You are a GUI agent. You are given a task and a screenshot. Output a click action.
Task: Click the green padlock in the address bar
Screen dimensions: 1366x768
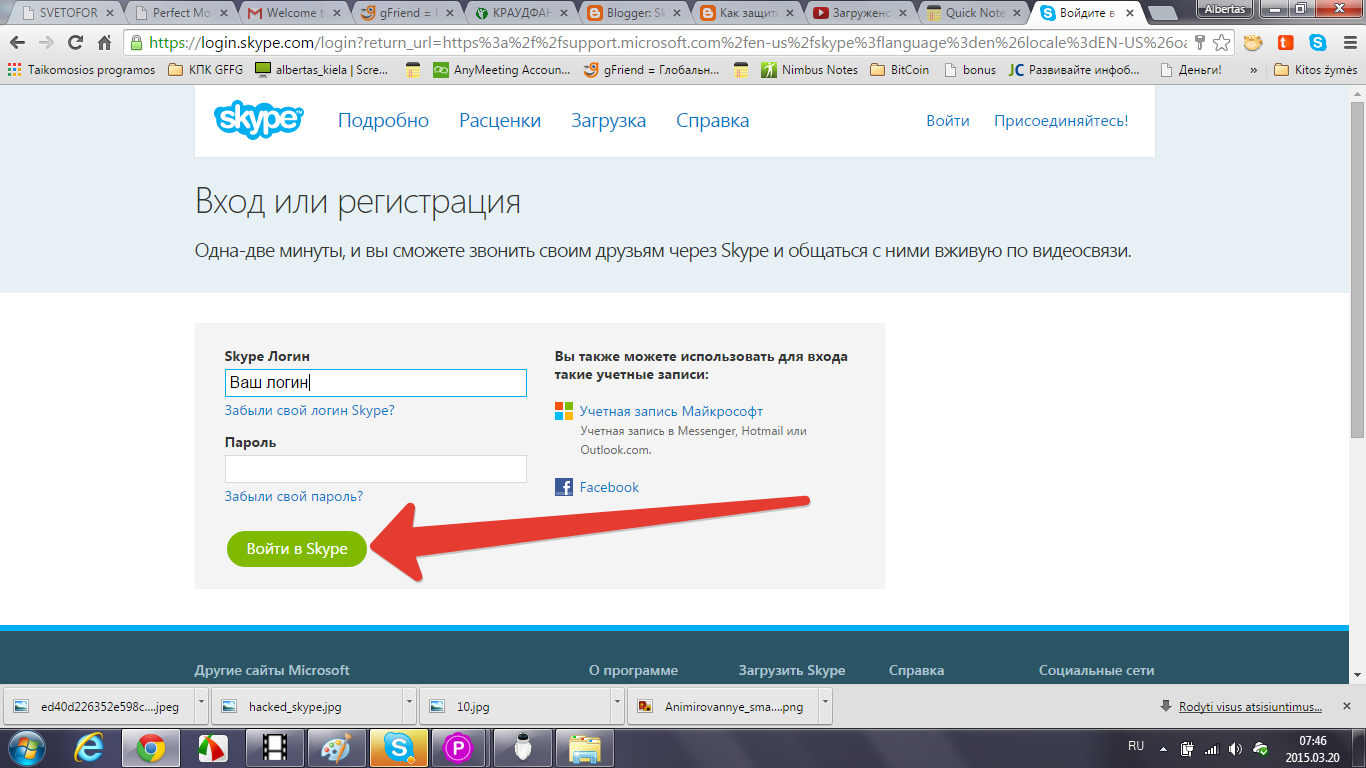(137, 43)
